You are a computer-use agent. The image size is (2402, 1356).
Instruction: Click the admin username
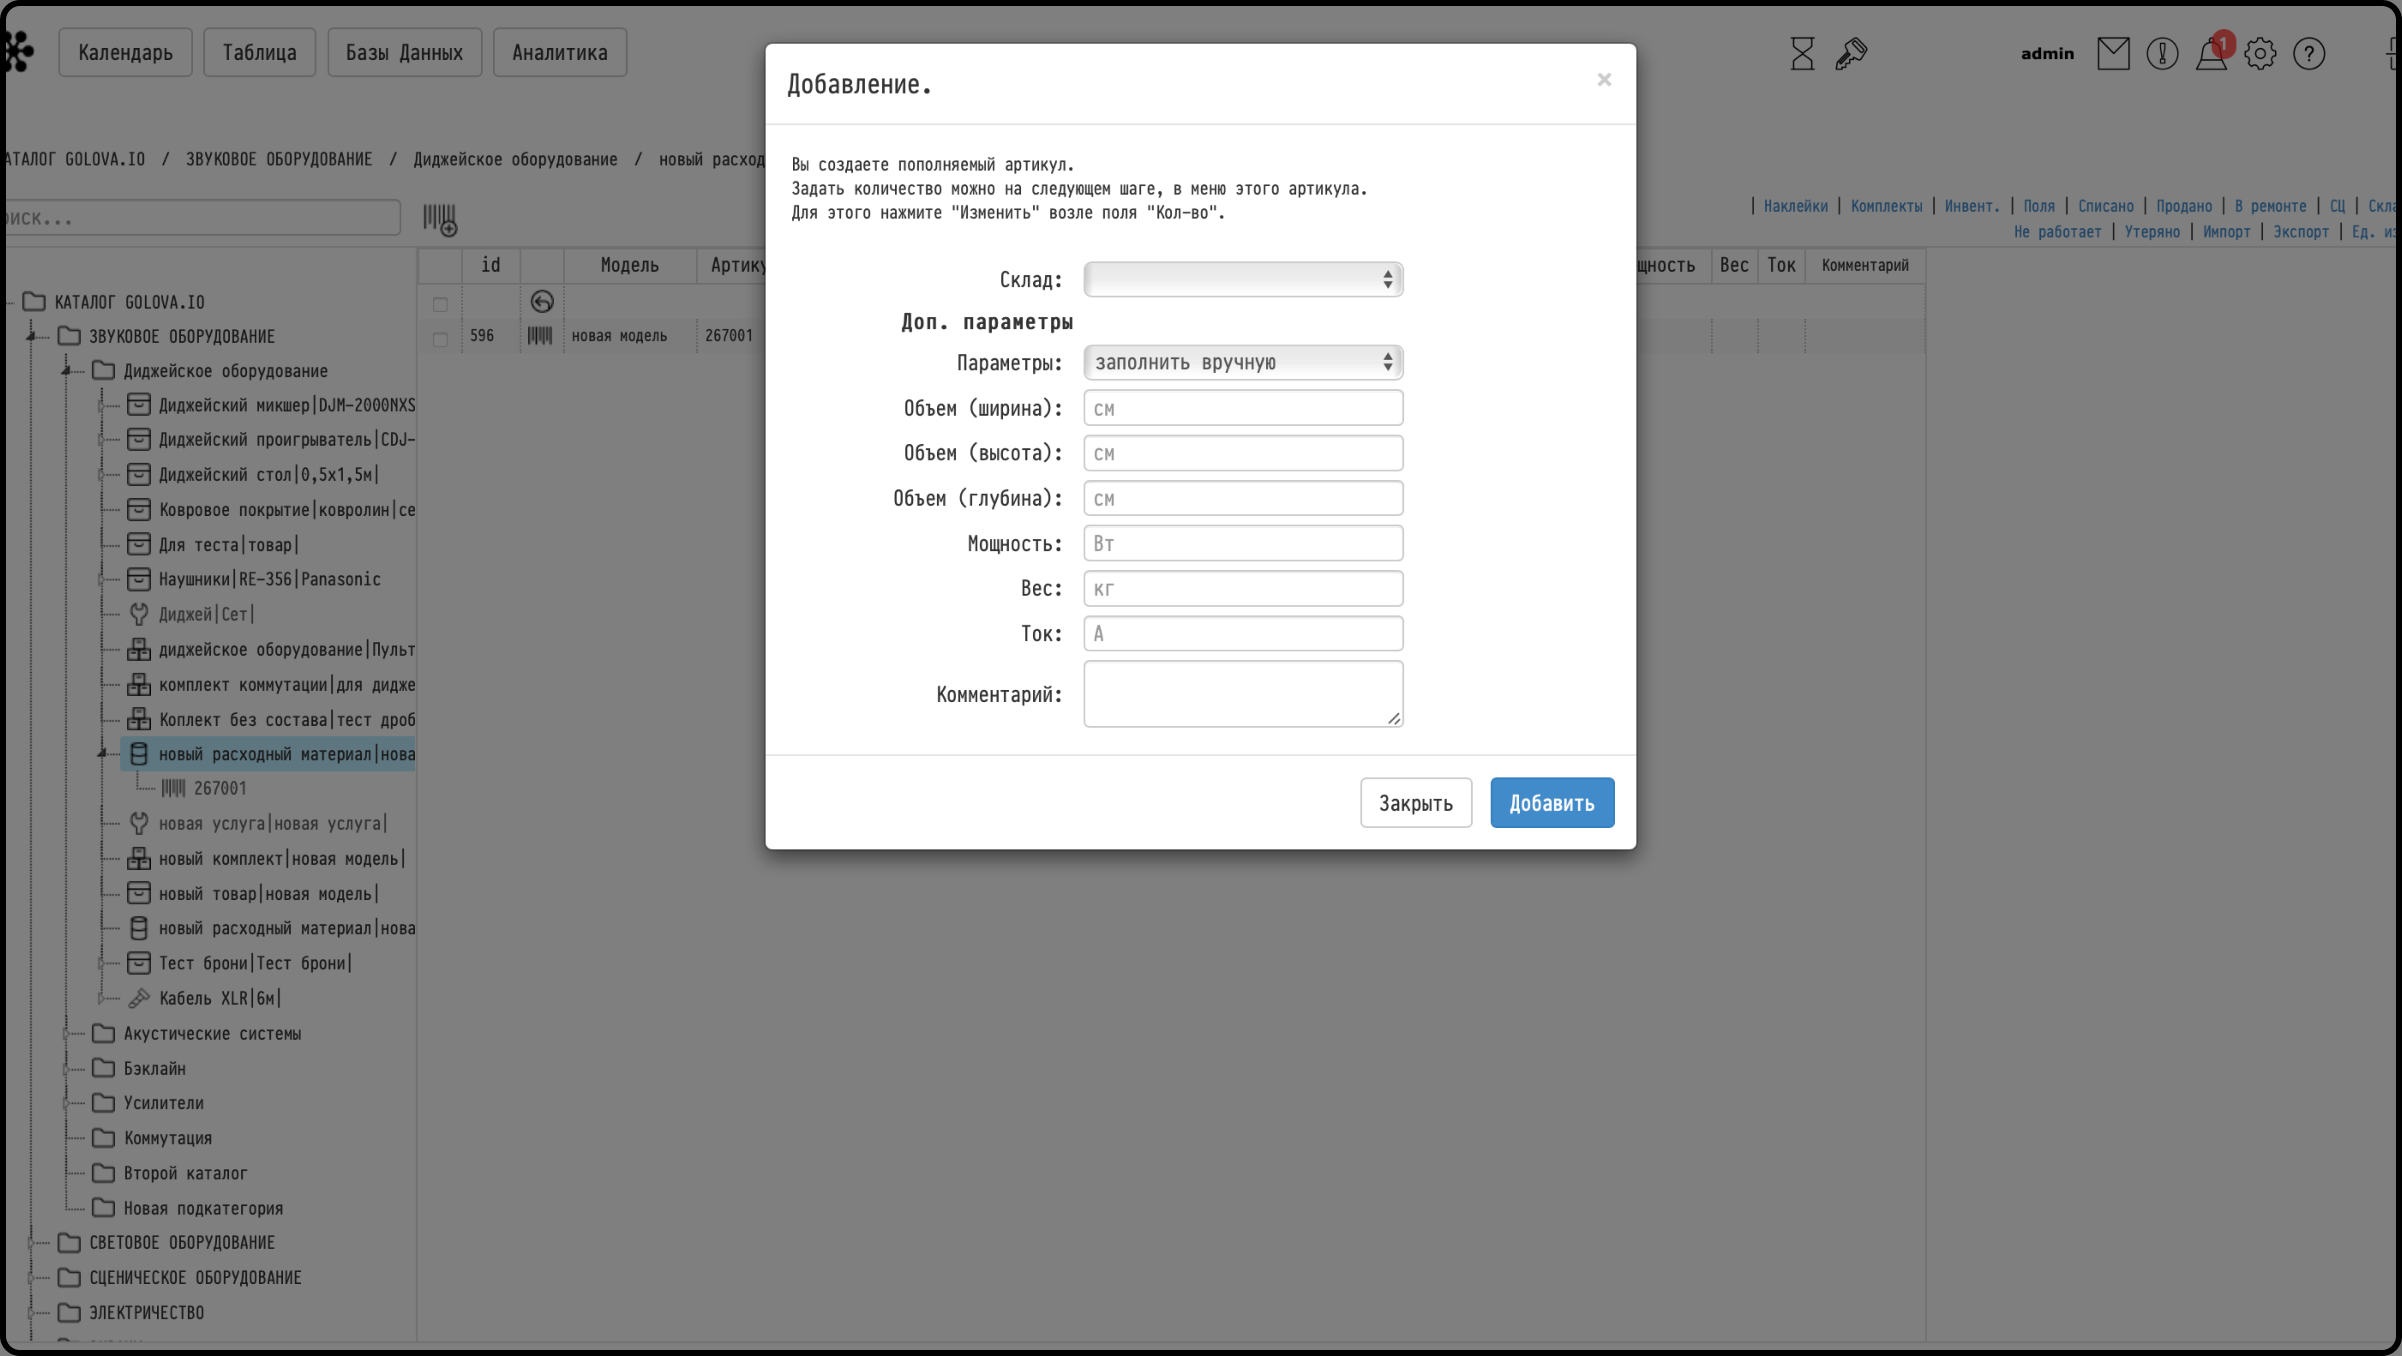2047,53
